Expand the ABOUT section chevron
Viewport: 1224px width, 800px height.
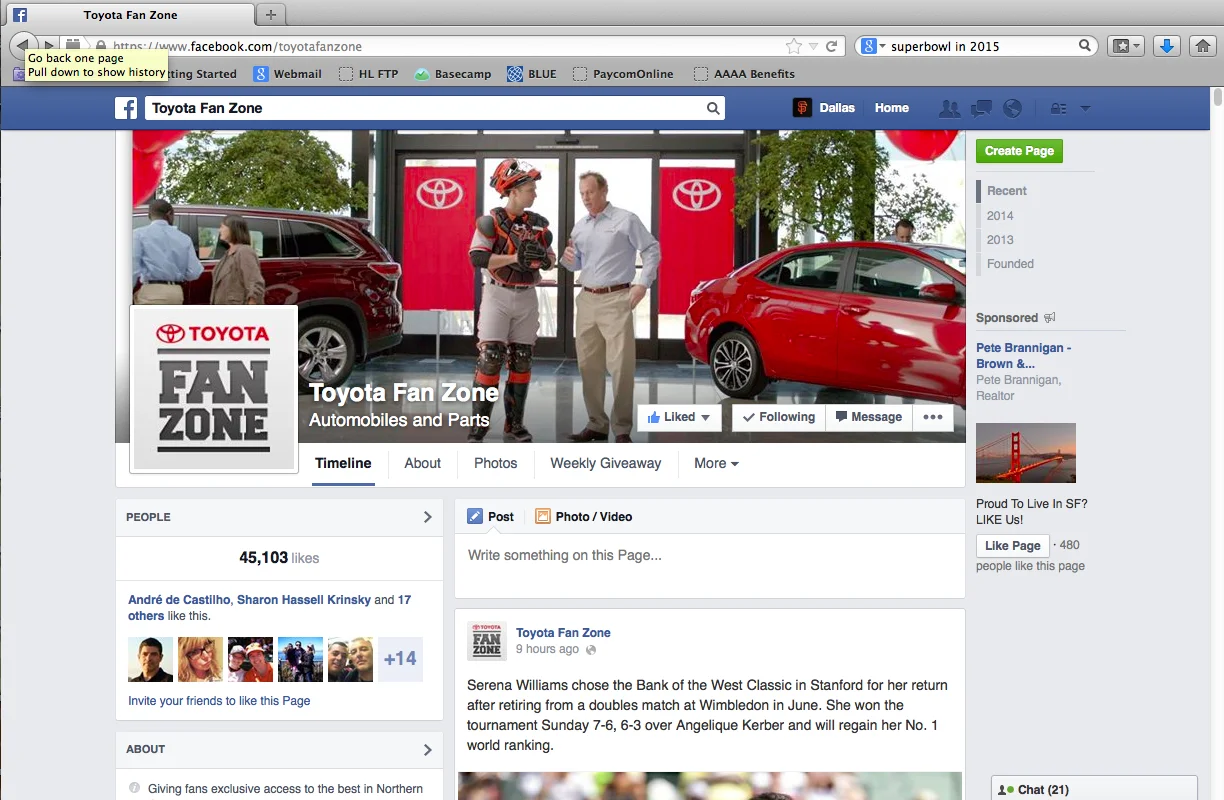click(x=428, y=749)
